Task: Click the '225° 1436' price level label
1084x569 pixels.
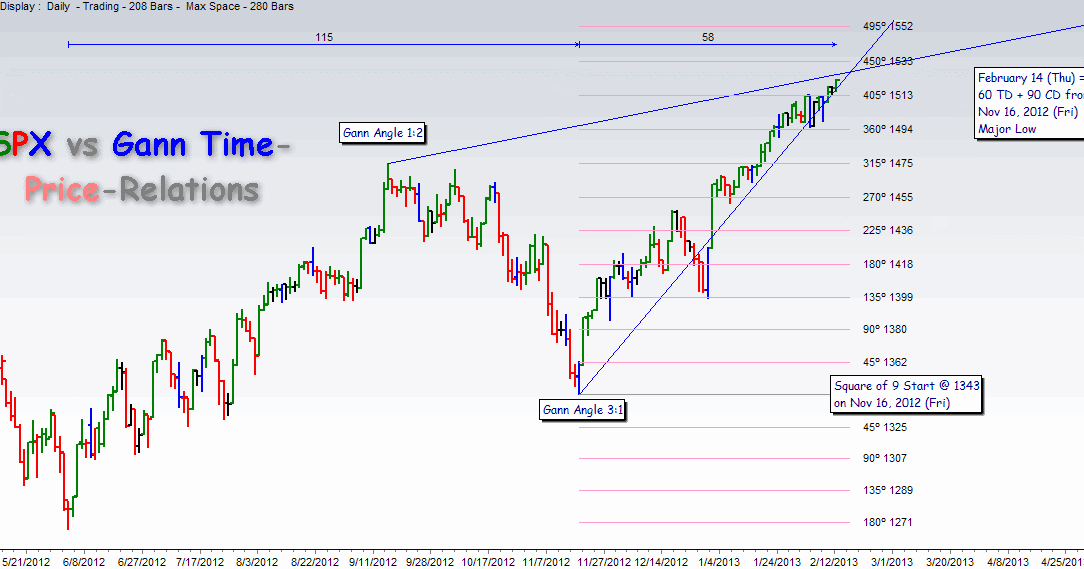Action: coord(888,230)
